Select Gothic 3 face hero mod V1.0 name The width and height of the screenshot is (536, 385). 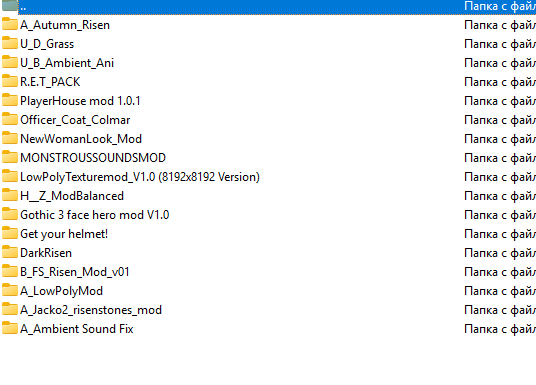(95, 215)
